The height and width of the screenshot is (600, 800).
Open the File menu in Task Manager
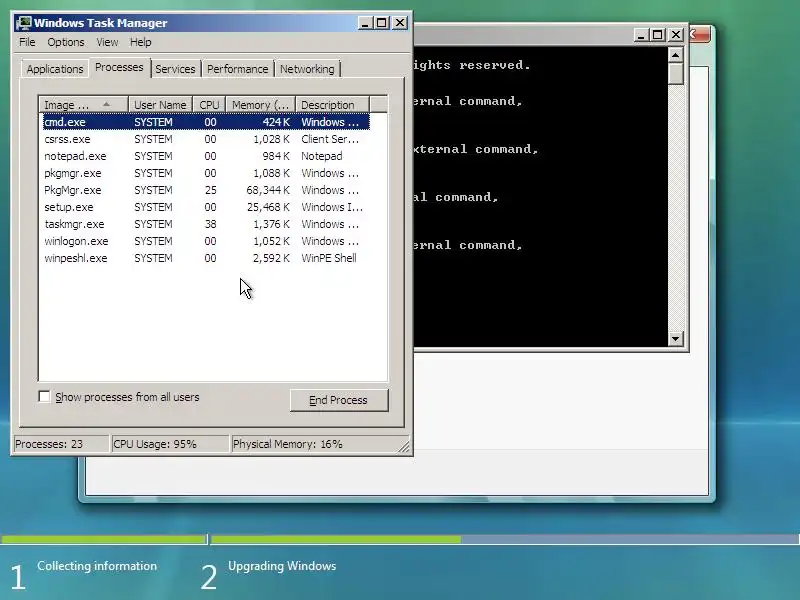(27, 42)
